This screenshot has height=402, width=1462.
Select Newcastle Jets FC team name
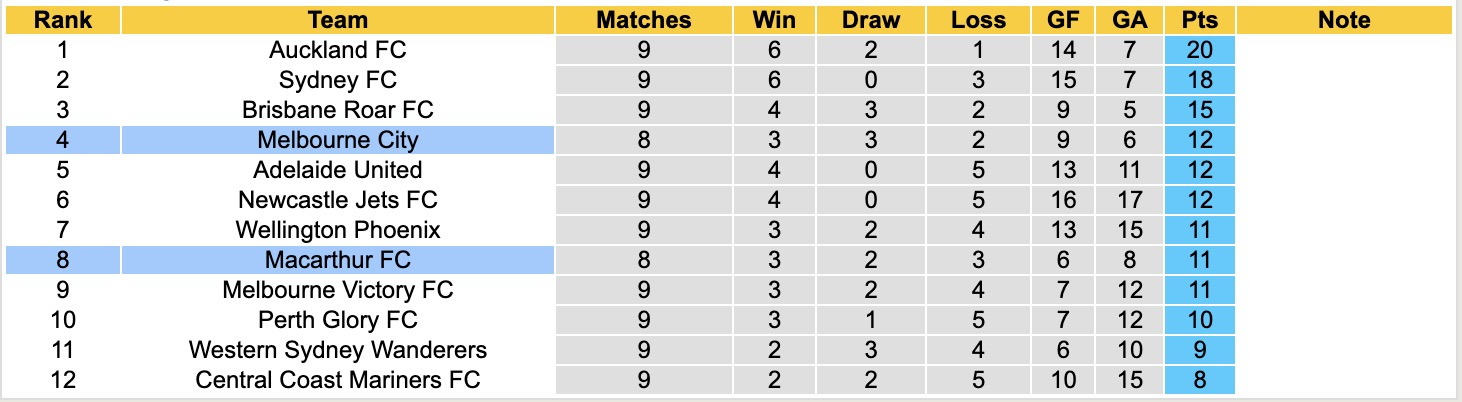[338, 200]
